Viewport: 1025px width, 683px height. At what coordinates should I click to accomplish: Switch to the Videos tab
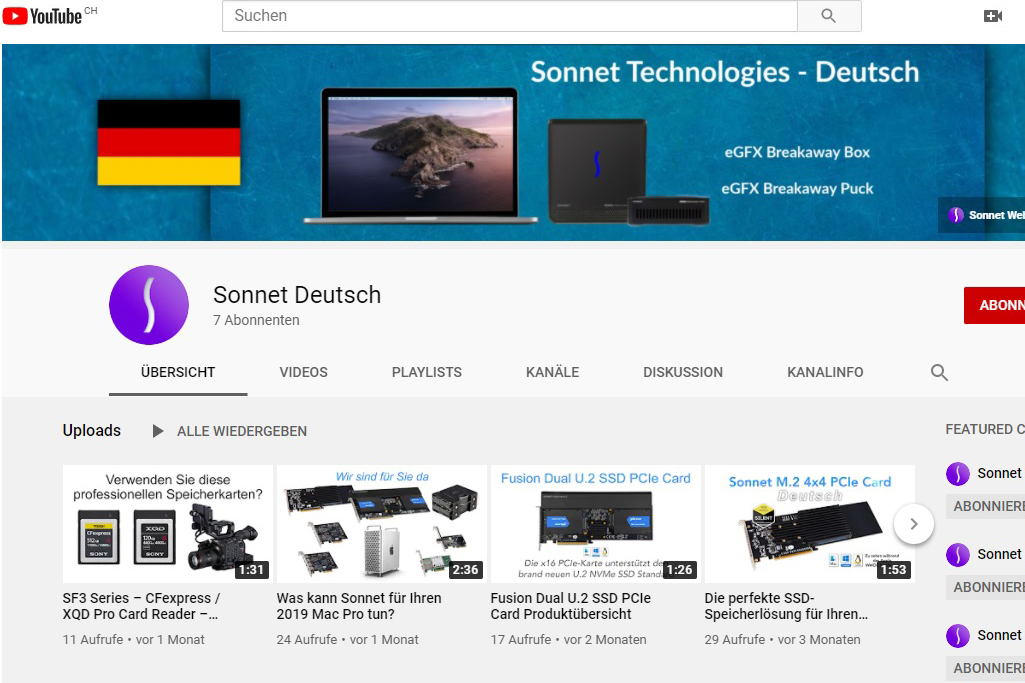coord(303,373)
